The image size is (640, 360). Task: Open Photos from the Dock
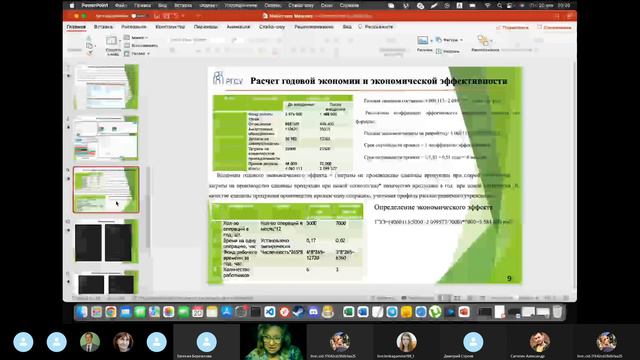click(x=169, y=312)
